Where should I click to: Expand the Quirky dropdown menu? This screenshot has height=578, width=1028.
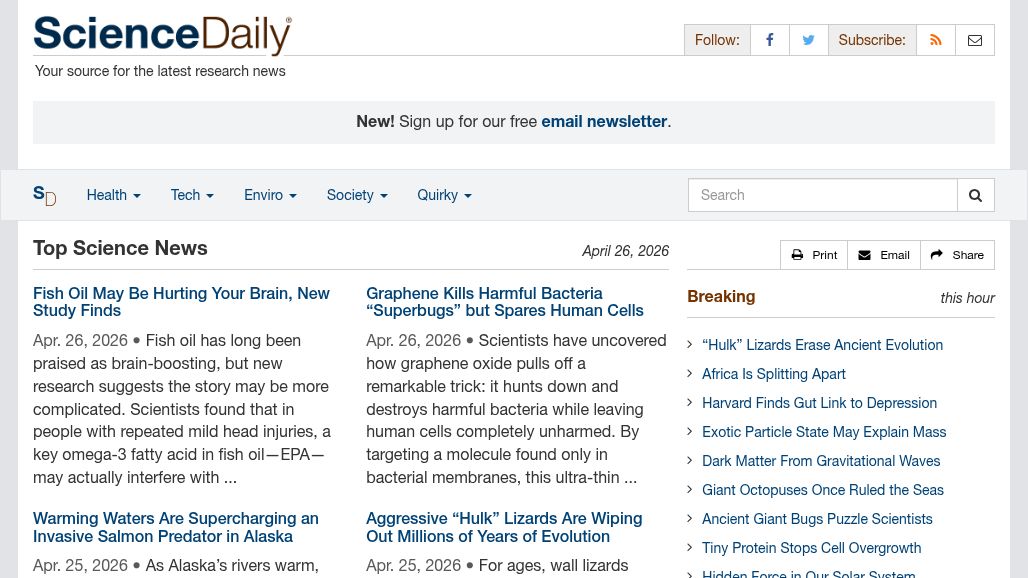click(444, 195)
